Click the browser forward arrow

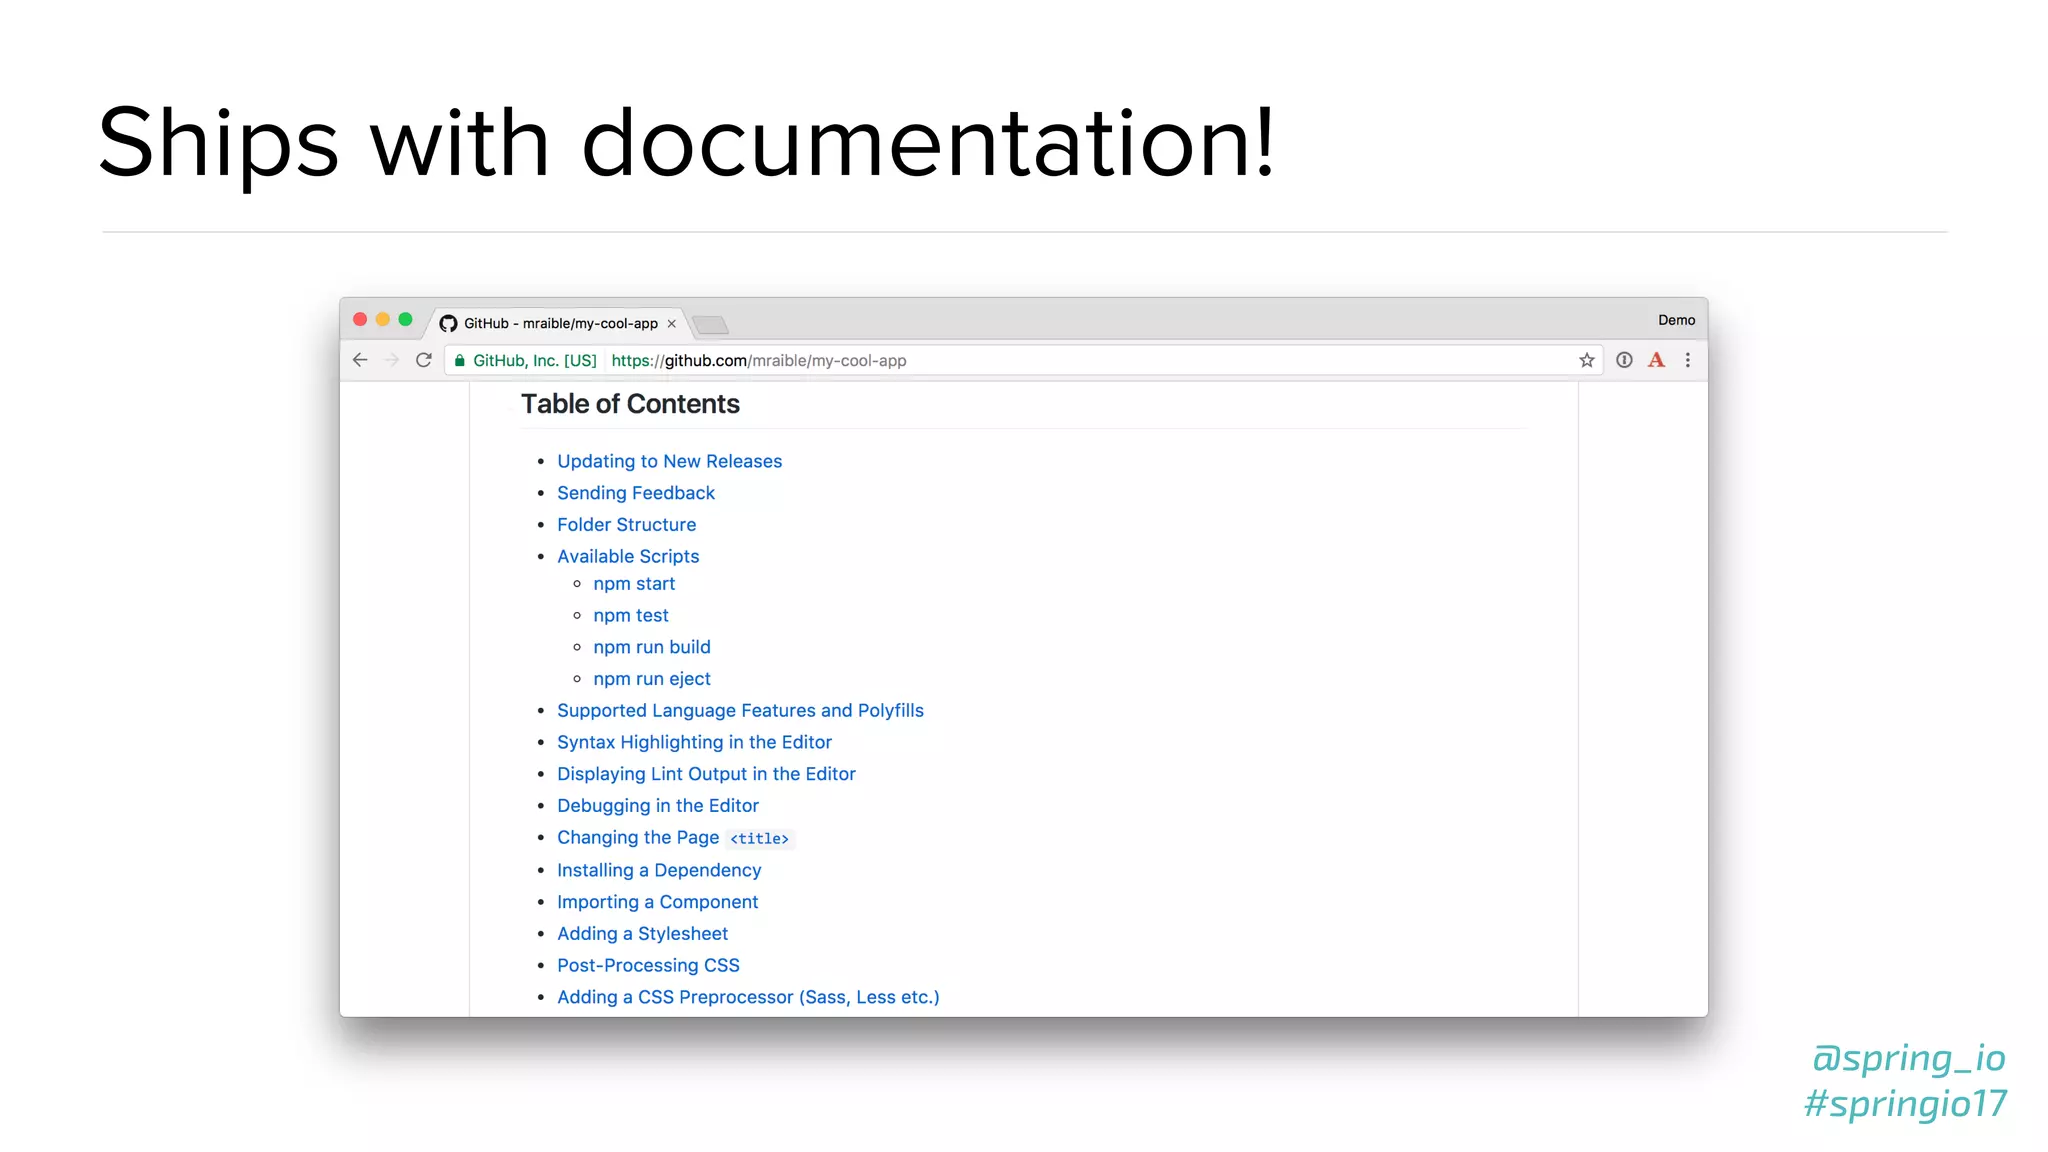coord(392,360)
